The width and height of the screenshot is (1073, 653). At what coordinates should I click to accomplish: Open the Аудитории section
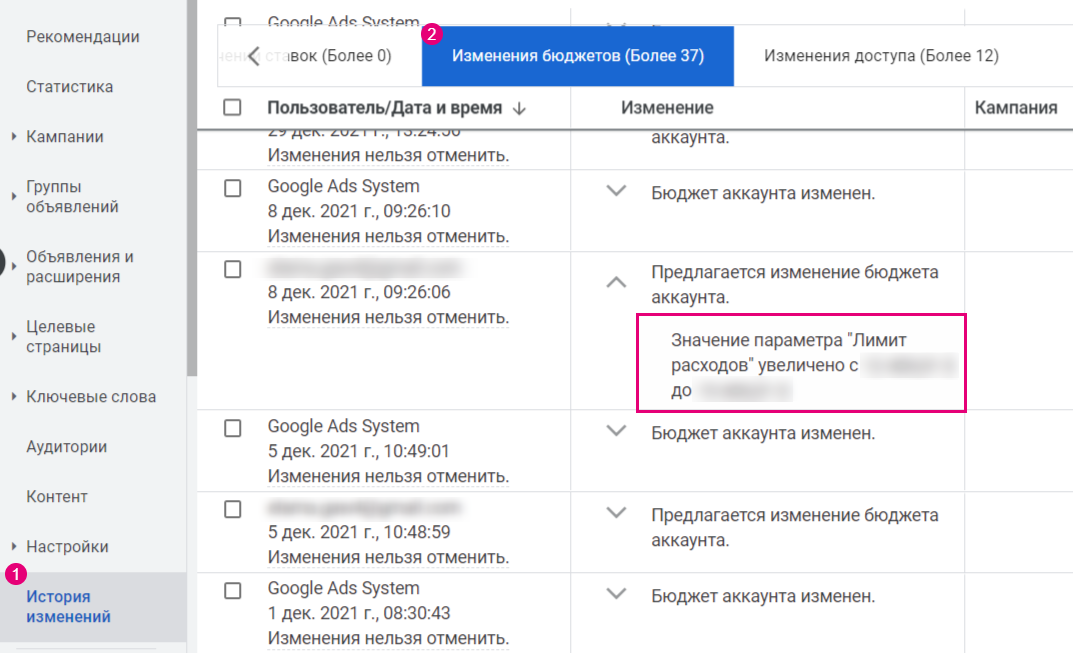[x=67, y=447]
